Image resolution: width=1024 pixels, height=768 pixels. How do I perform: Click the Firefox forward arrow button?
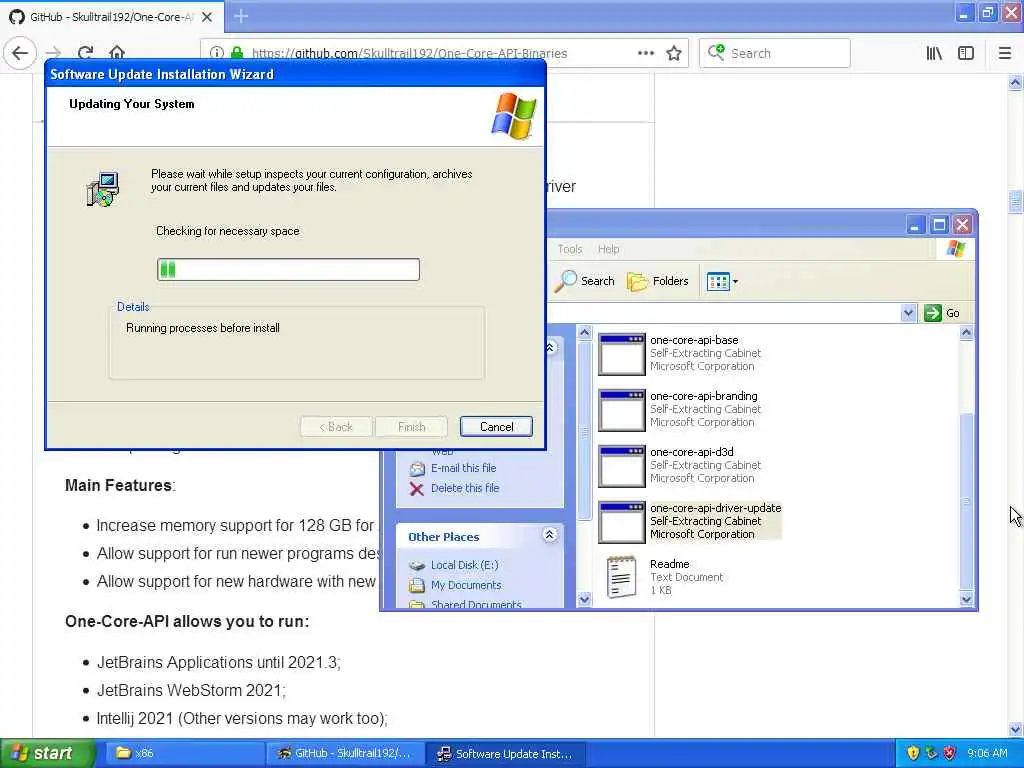(x=54, y=53)
